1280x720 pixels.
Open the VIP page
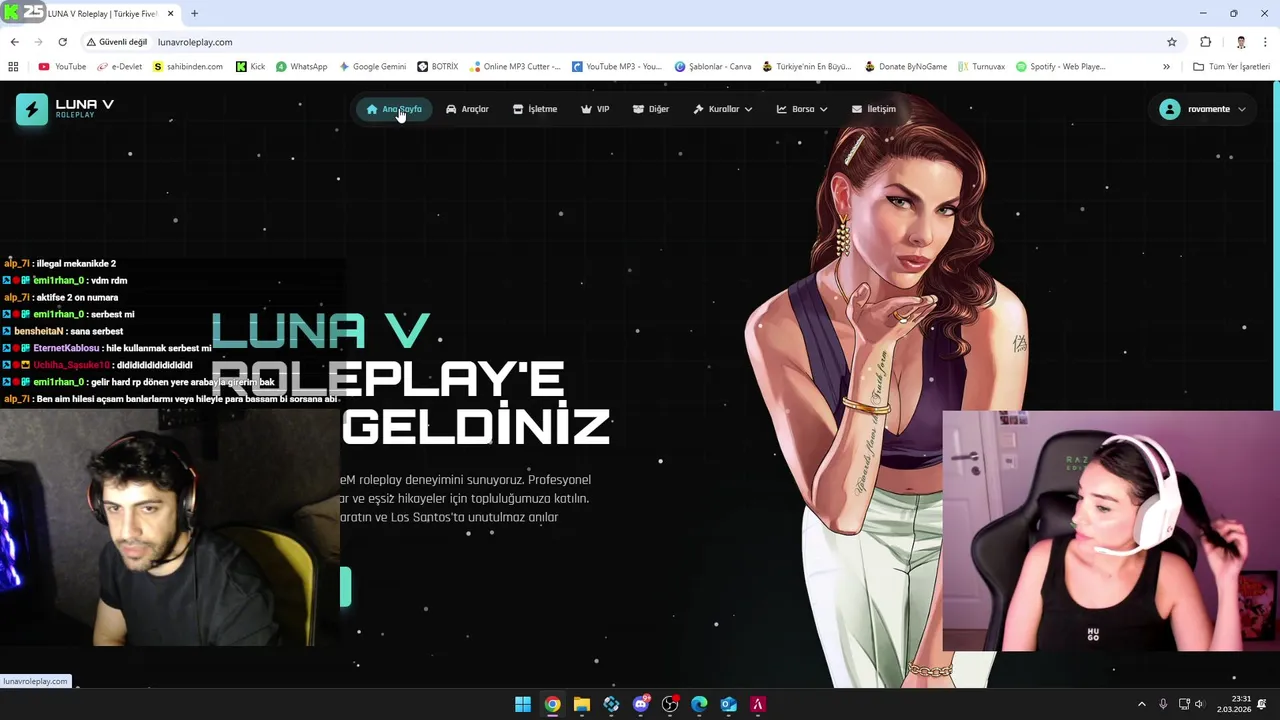pos(595,109)
